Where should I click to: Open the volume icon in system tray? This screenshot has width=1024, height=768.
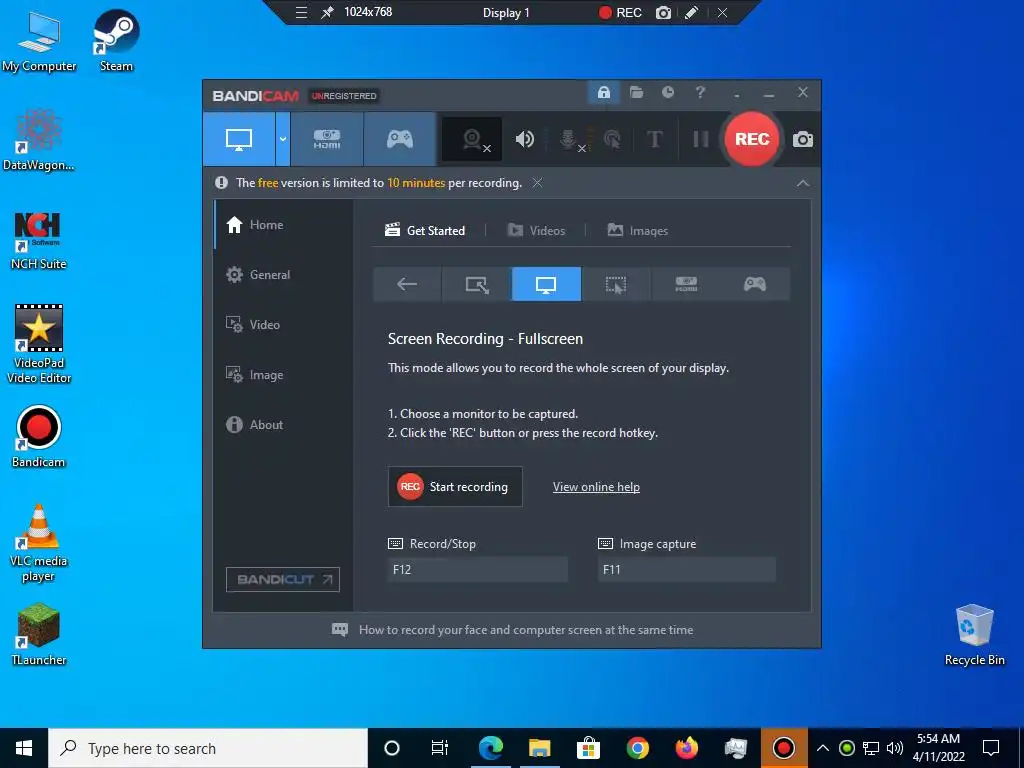[895, 748]
